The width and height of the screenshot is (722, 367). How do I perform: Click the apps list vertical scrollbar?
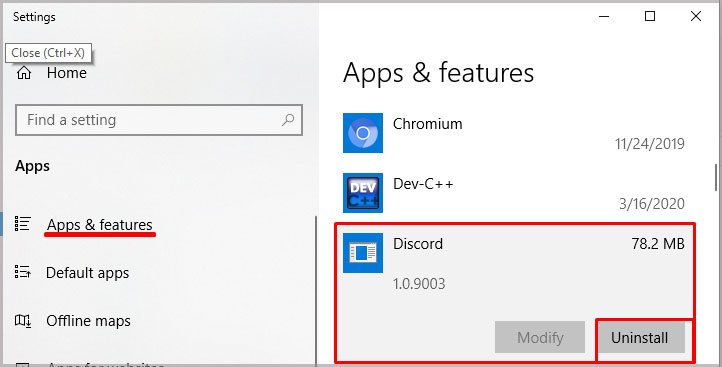(716, 178)
